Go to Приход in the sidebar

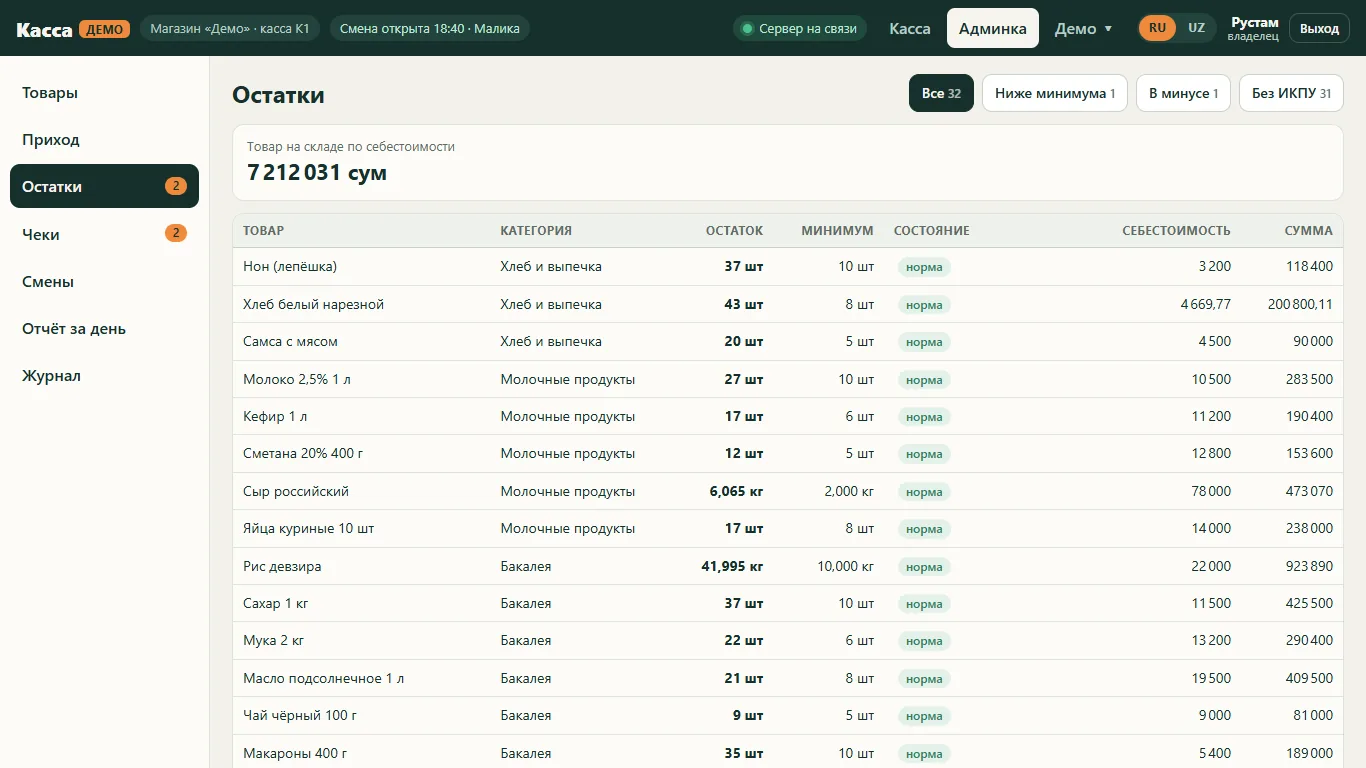(104, 140)
